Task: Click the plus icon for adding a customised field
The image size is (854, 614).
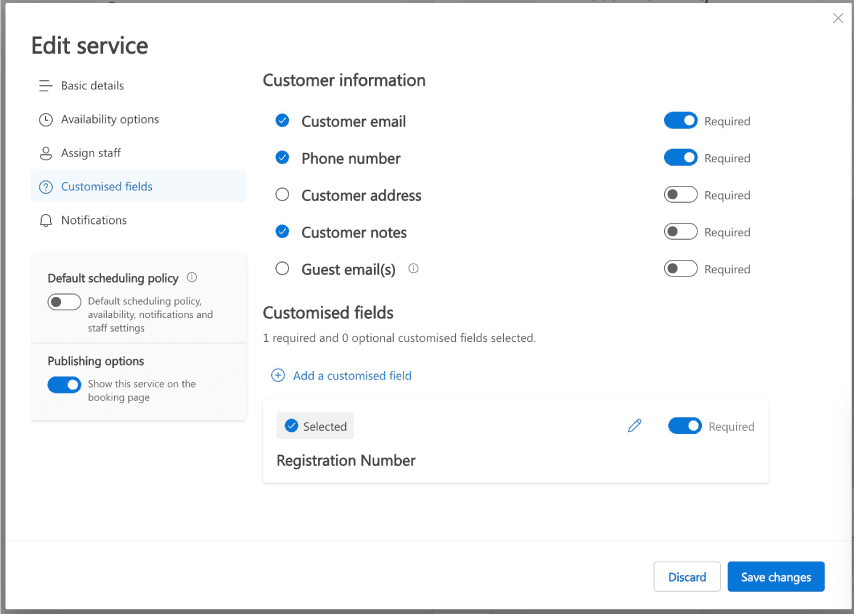Action: click(278, 376)
